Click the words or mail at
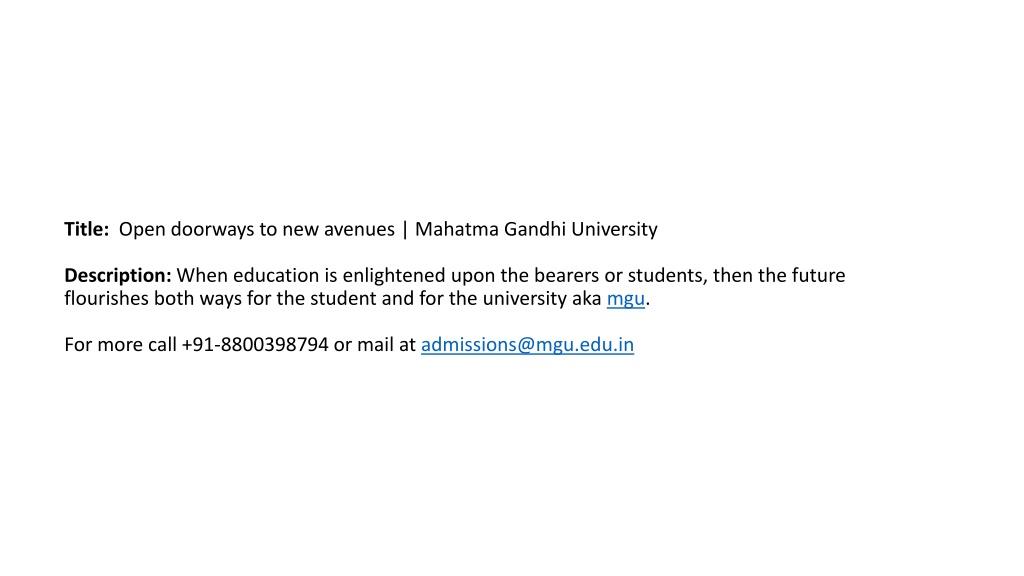The image size is (1024, 576). pos(374,345)
